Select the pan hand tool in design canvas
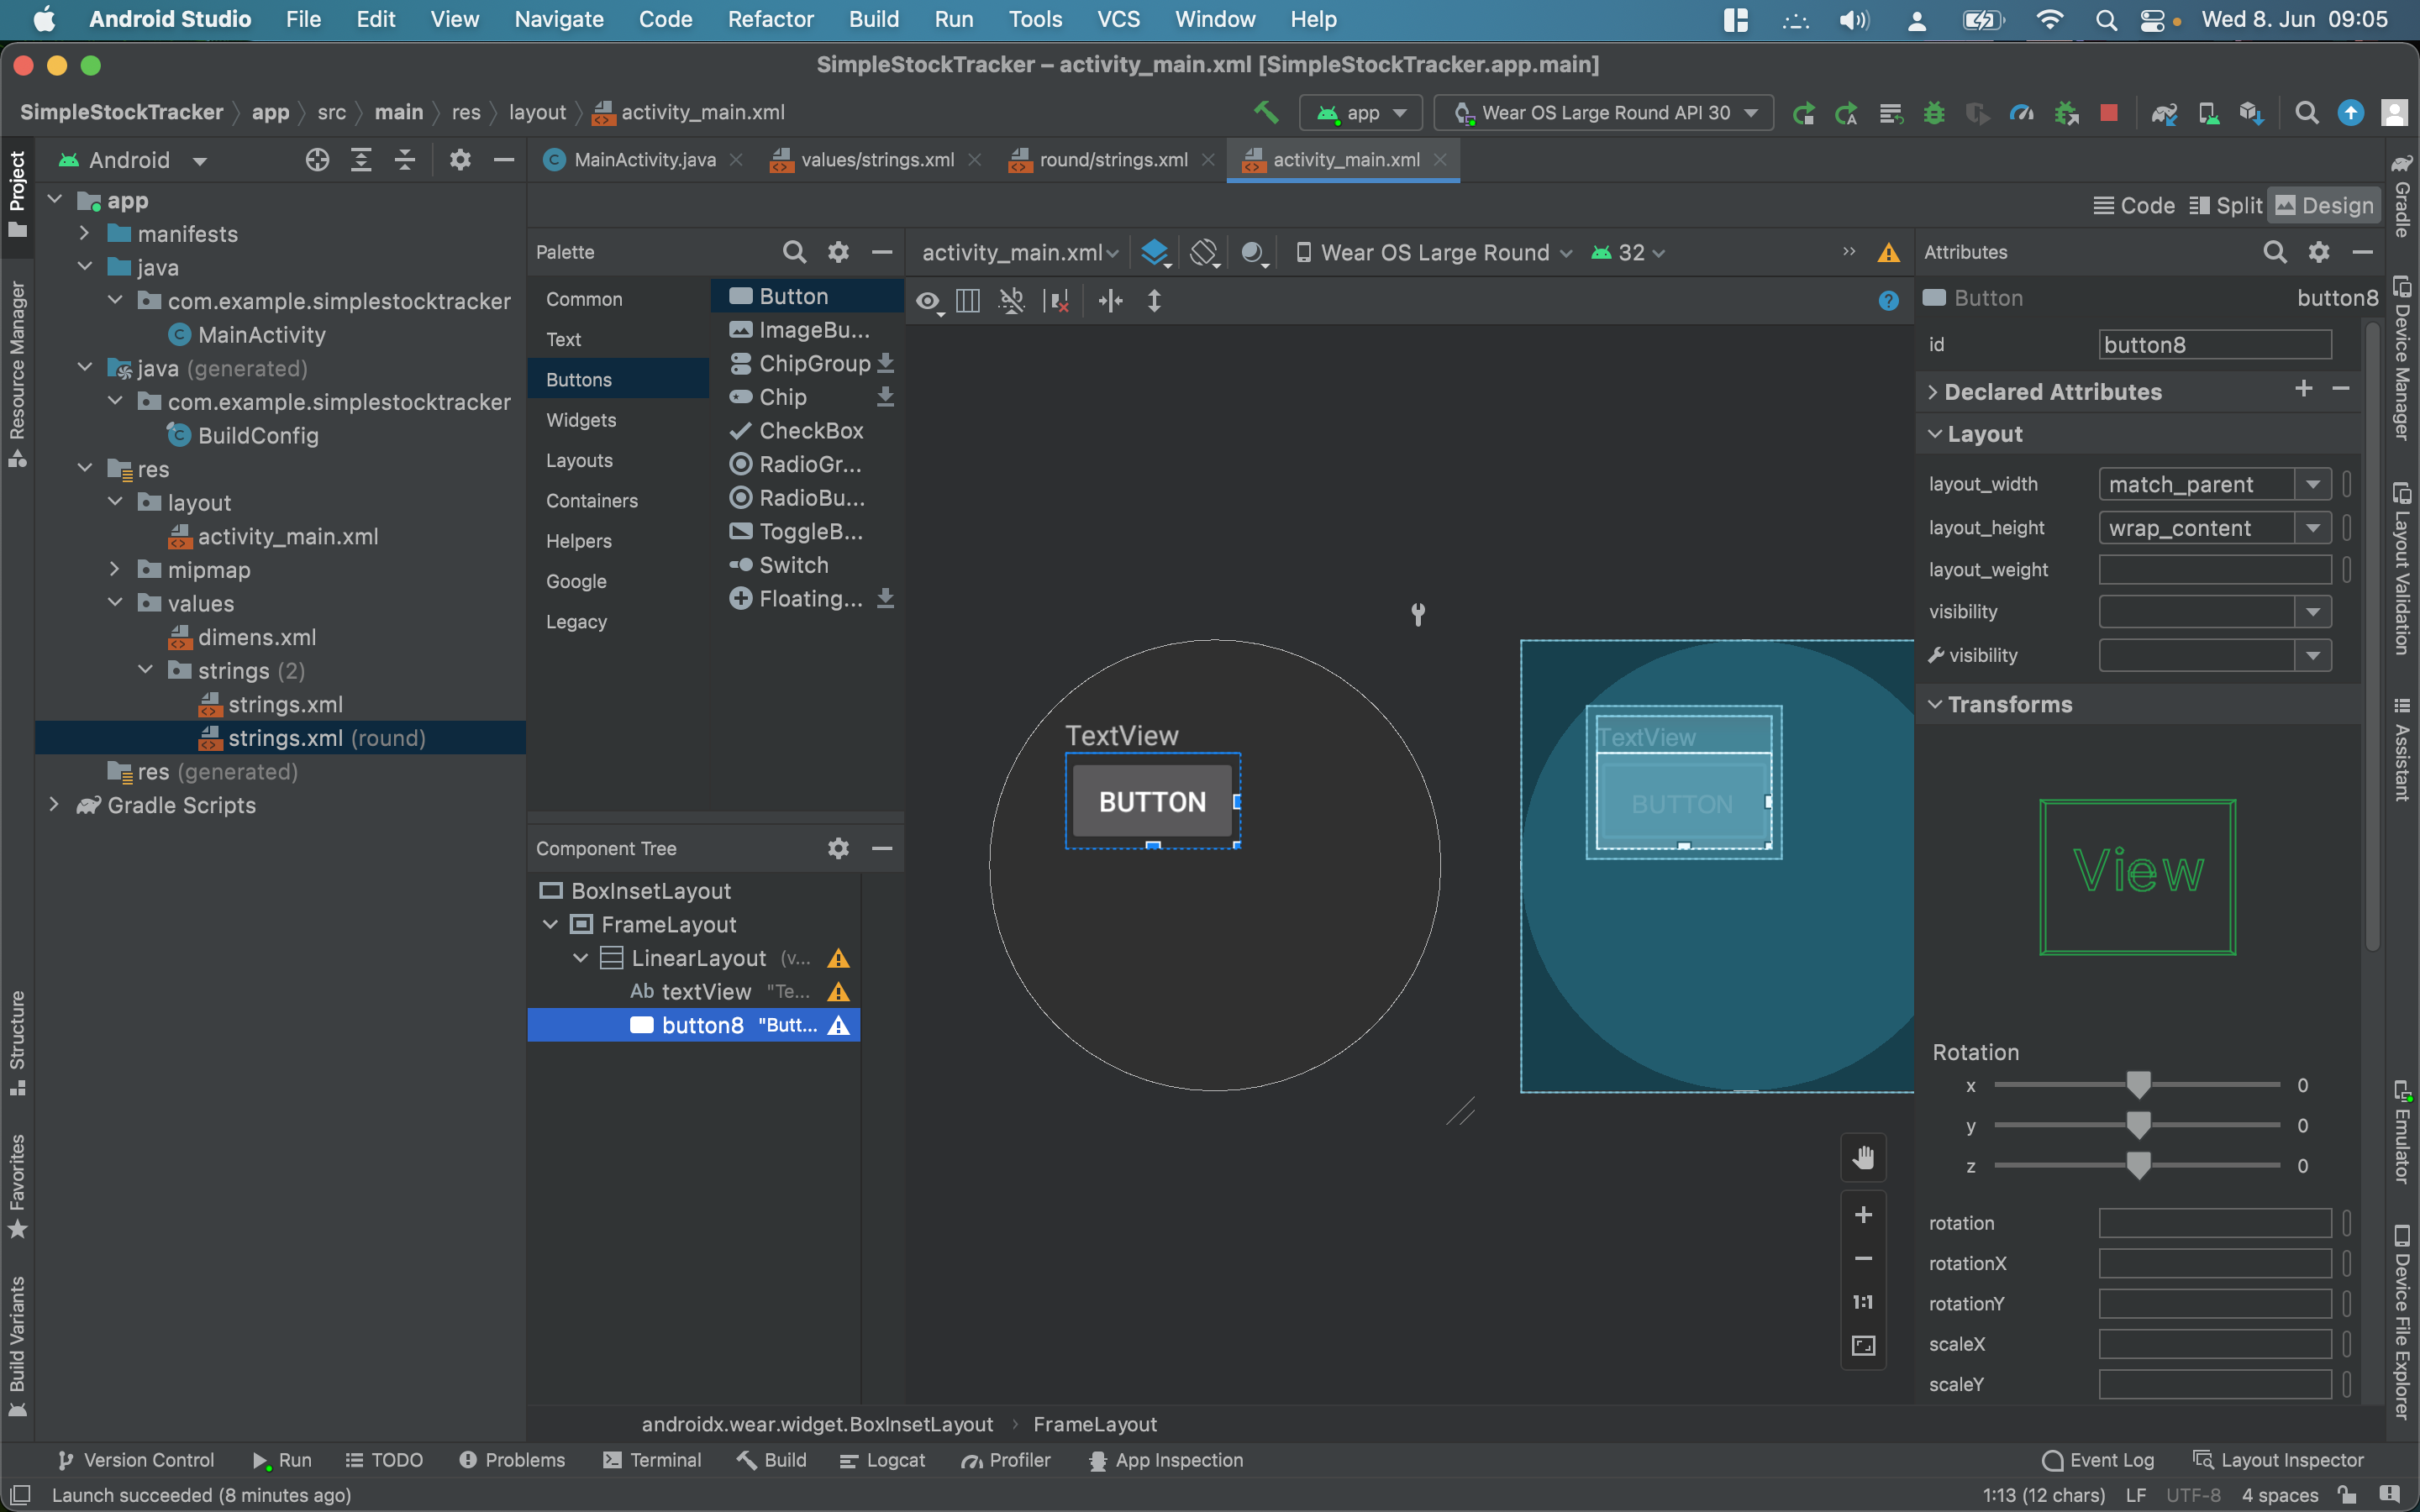Viewport: 2420px width, 1512px height. (x=1863, y=1158)
